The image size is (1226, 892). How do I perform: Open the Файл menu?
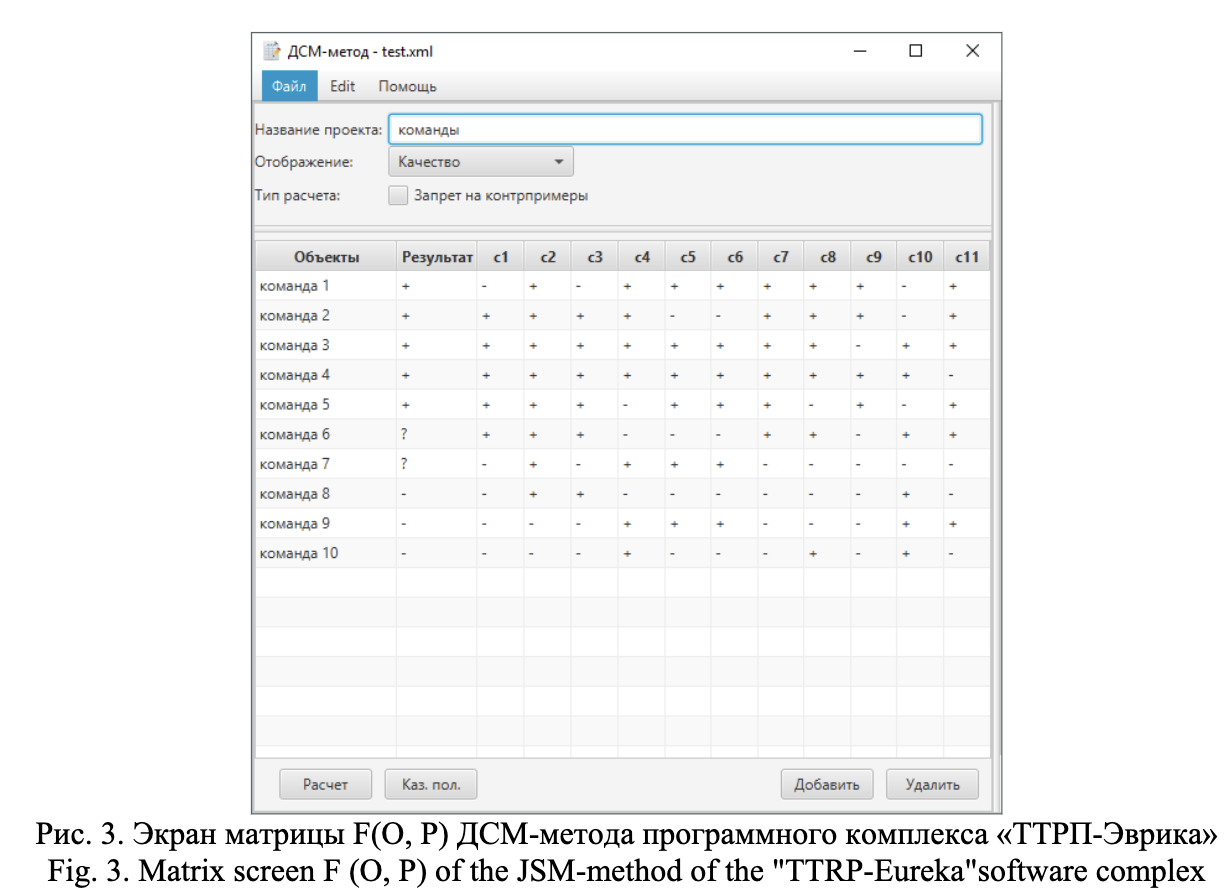coord(289,86)
